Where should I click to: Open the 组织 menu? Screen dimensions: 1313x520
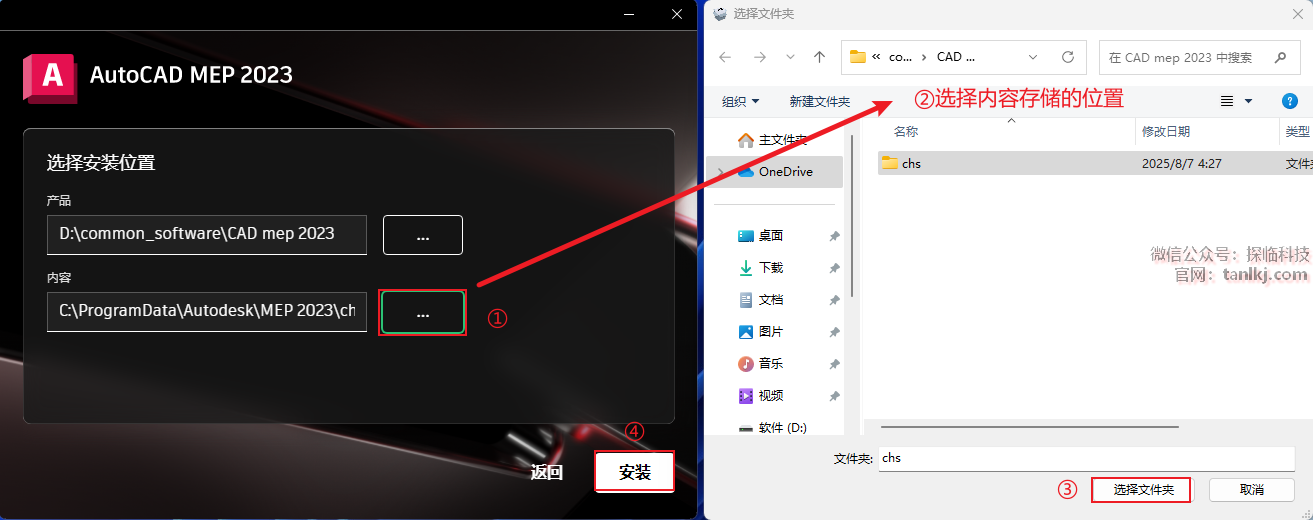[741, 101]
